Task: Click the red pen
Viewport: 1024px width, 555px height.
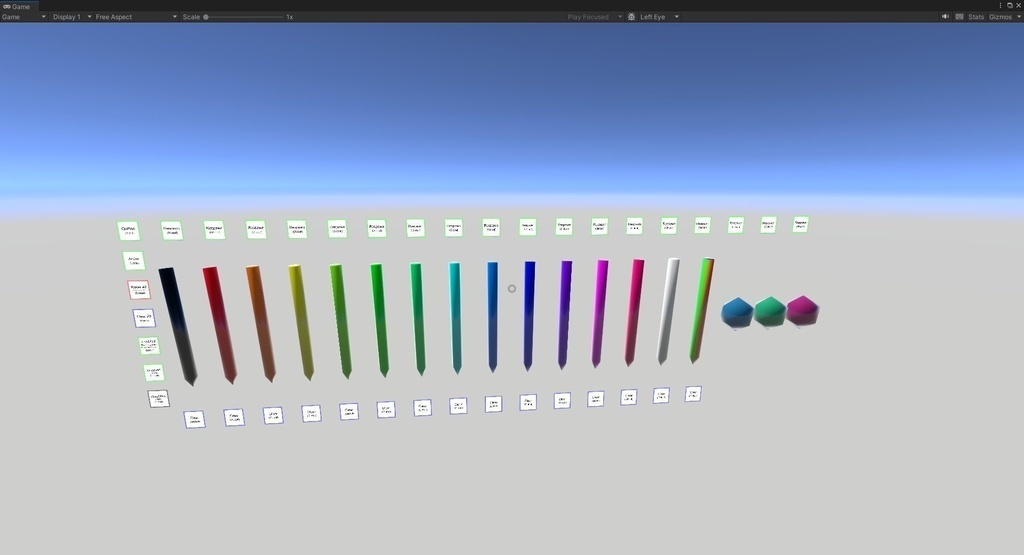Action: (x=219, y=325)
